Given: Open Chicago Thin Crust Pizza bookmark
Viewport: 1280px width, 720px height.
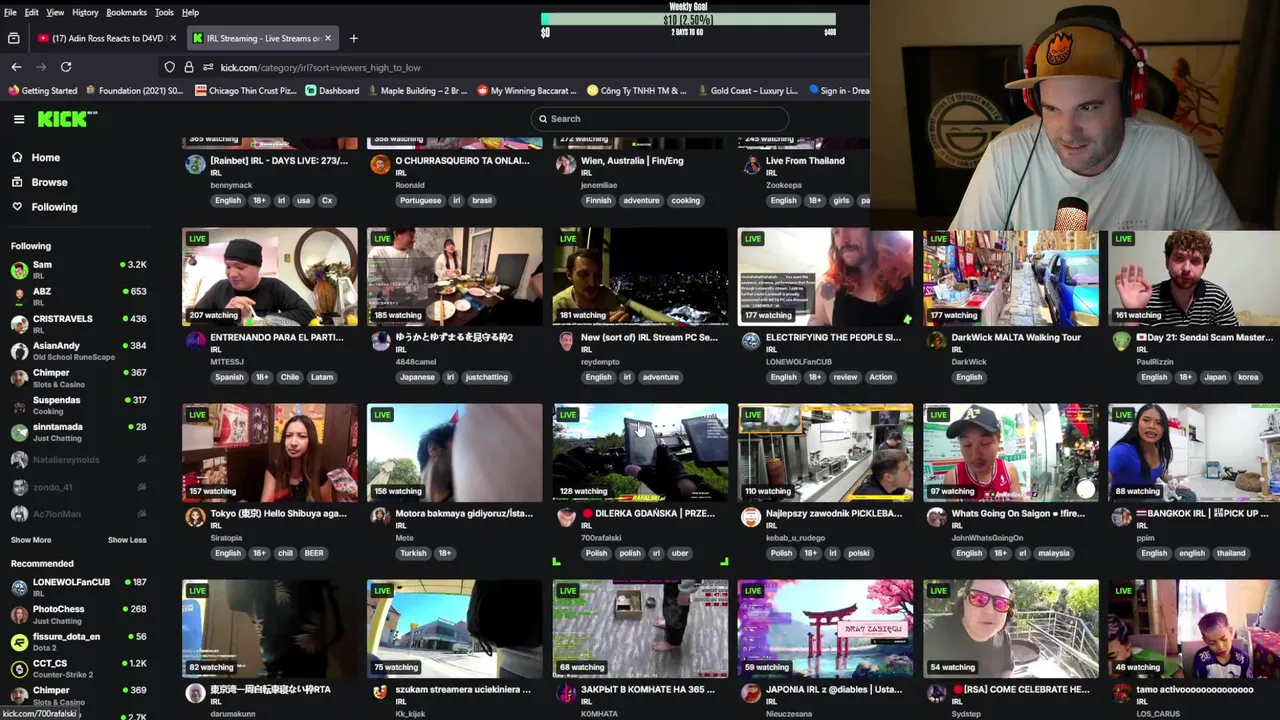Looking at the screenshot, I should pyautogui.click(x=246, y=91).
